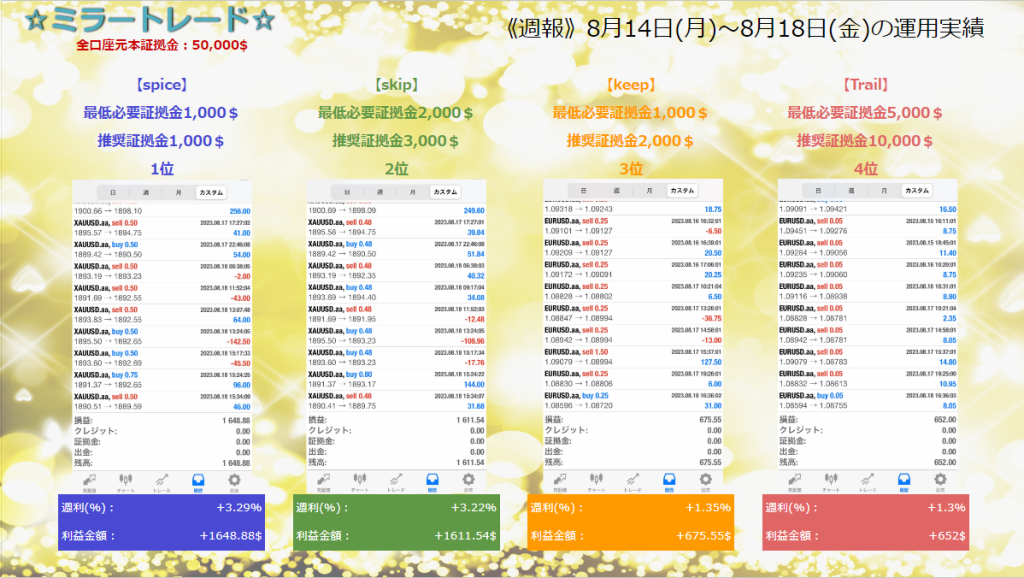The width and height of the screenshot is (1024, 578).
Task: Click the orange keep profit box +675.55$
Action: tap(631, 522)
